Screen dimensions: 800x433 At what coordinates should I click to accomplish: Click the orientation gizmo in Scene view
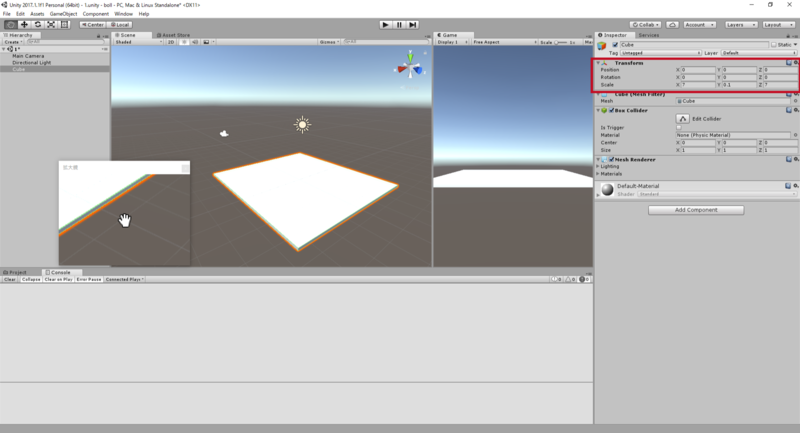click(410, 66)
